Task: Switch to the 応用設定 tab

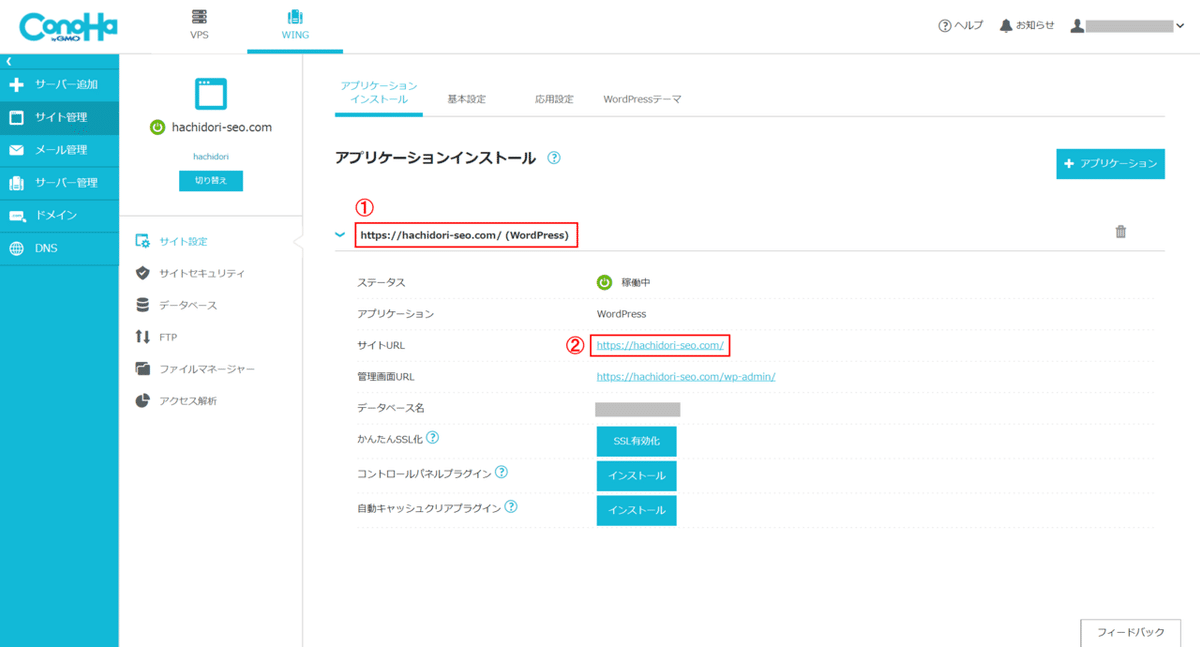Action: coord(554,100)
